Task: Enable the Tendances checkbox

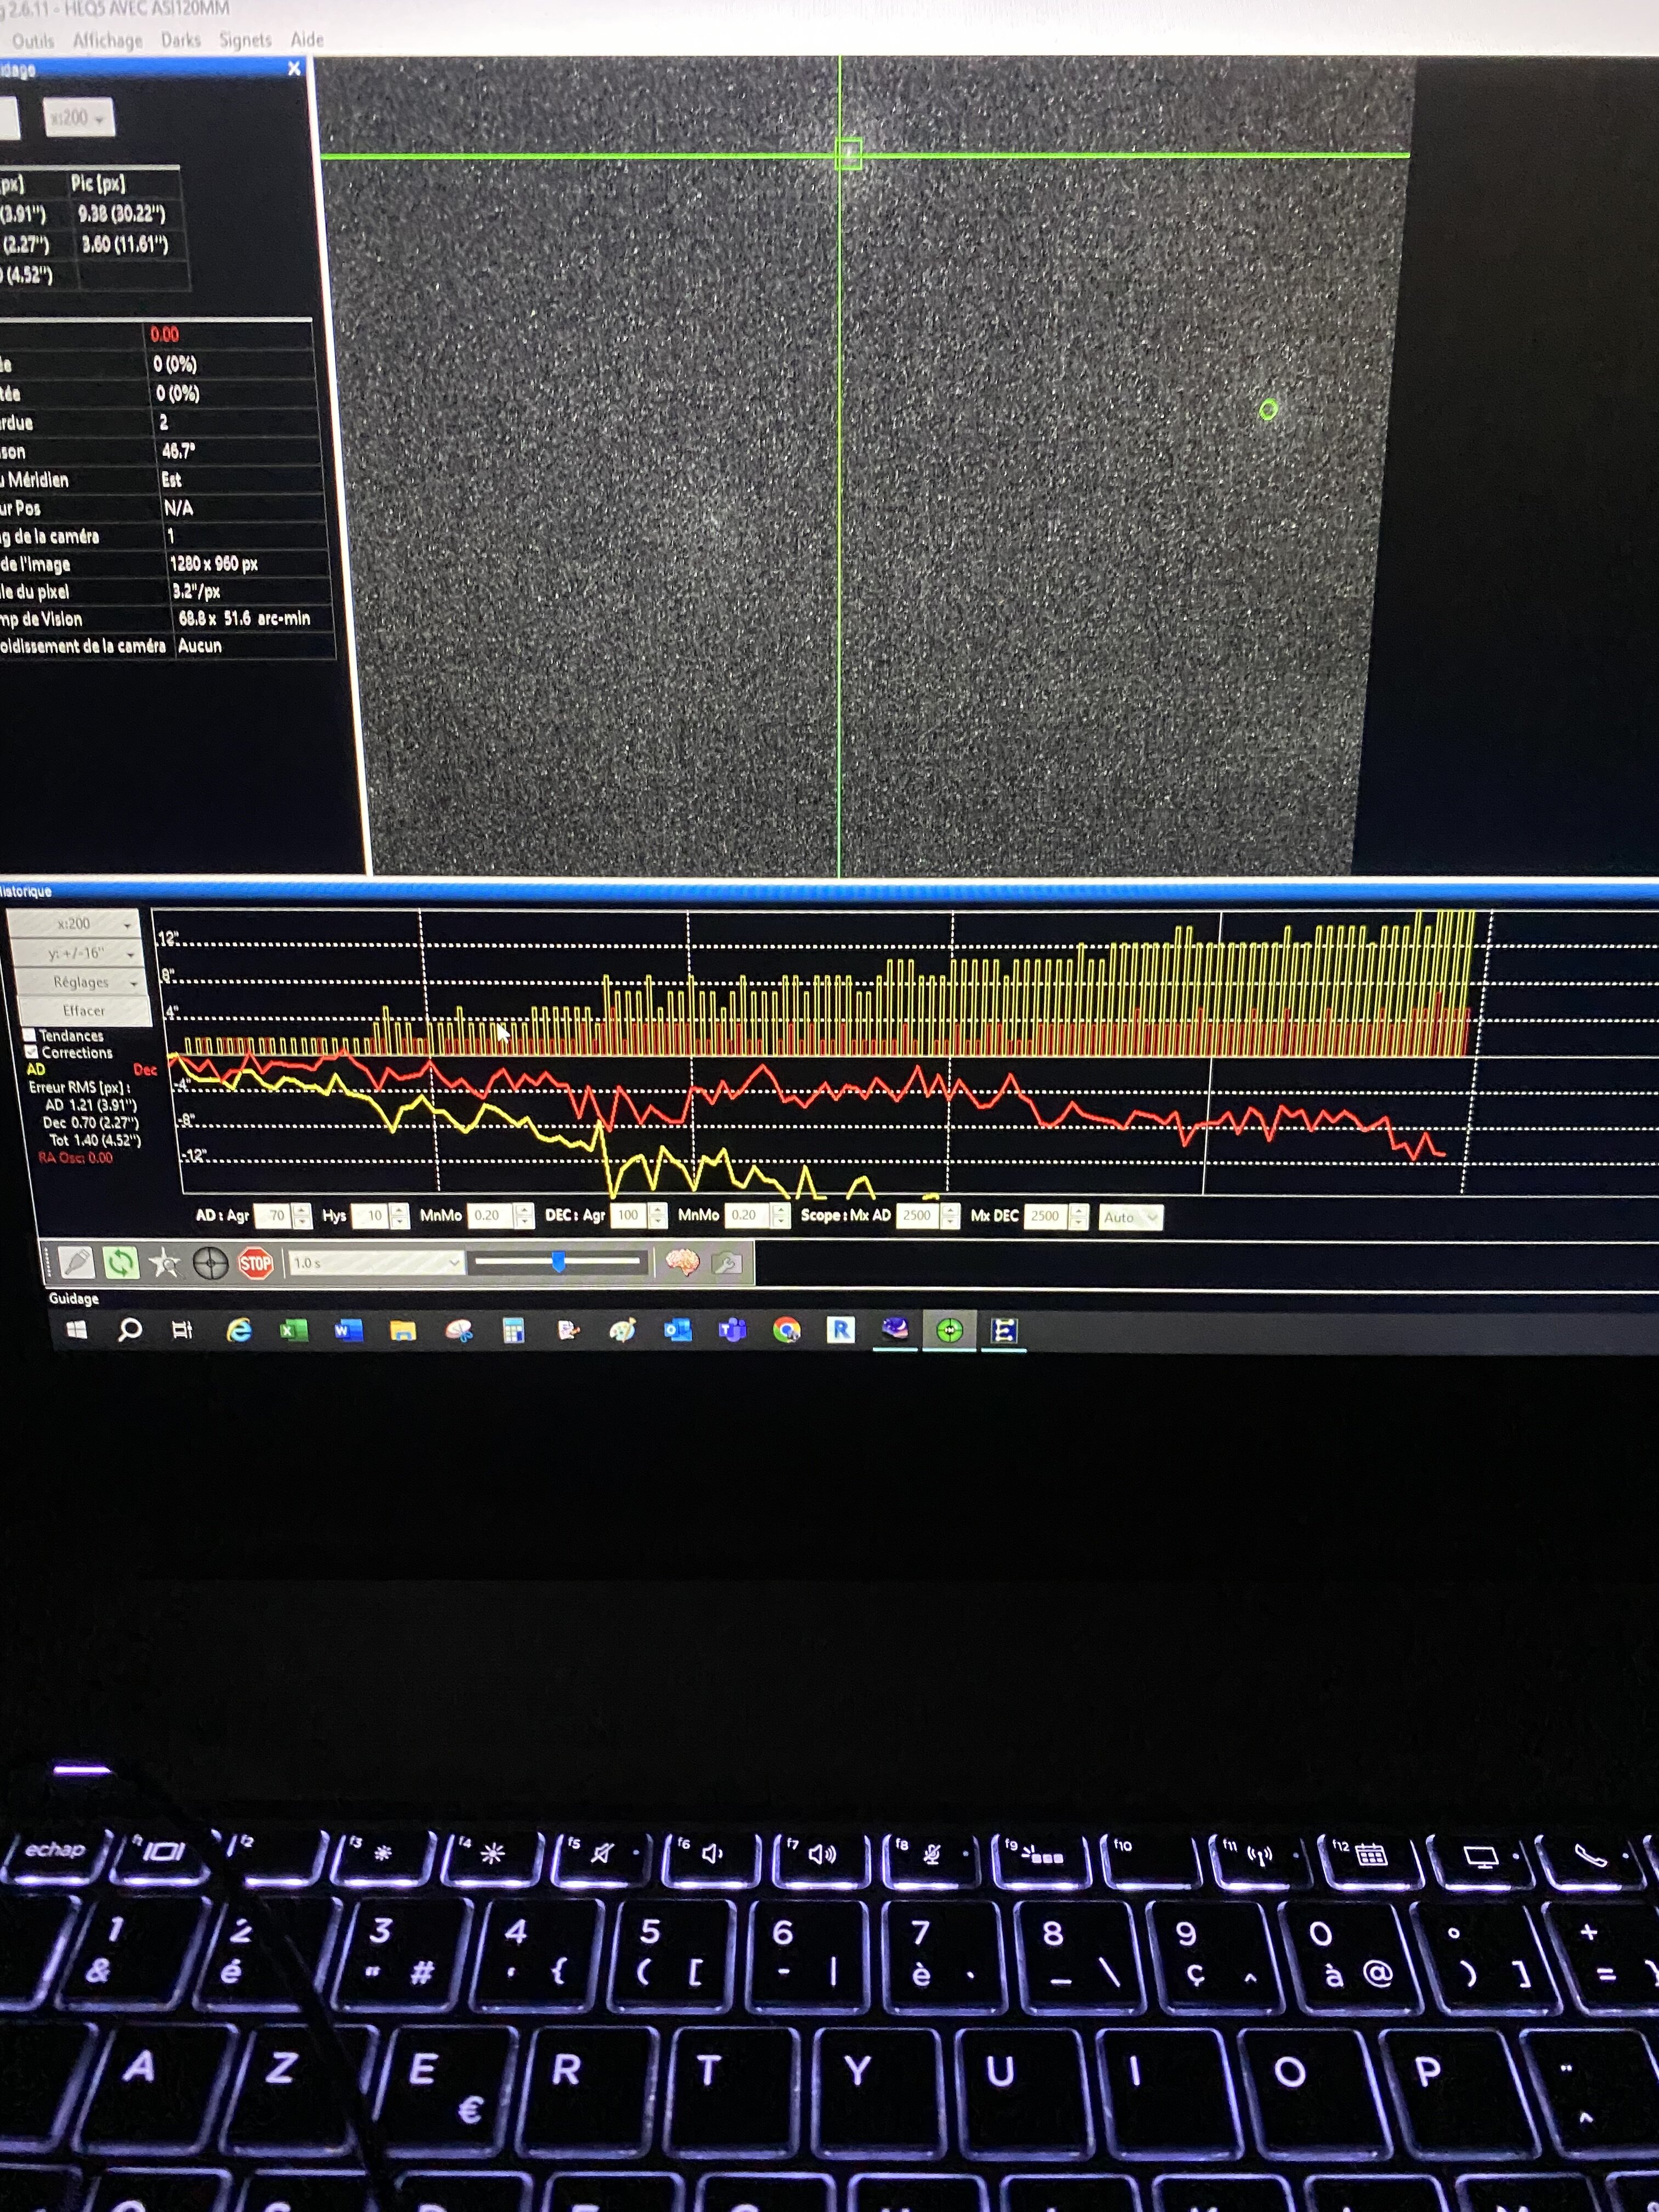Action: [30, 1035]
